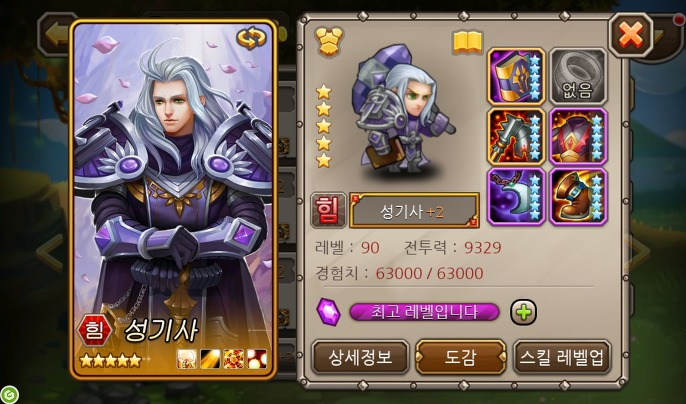Select the first skill icon on card
Viewport: 686px width, 404px height.
[187, 358]
